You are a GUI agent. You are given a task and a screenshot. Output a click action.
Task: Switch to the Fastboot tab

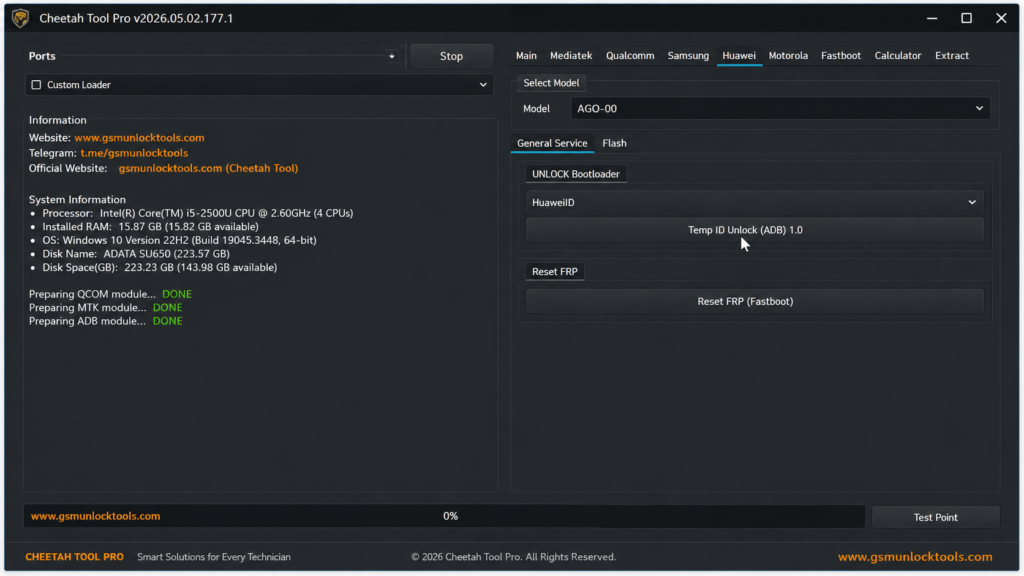coord(840,56)
